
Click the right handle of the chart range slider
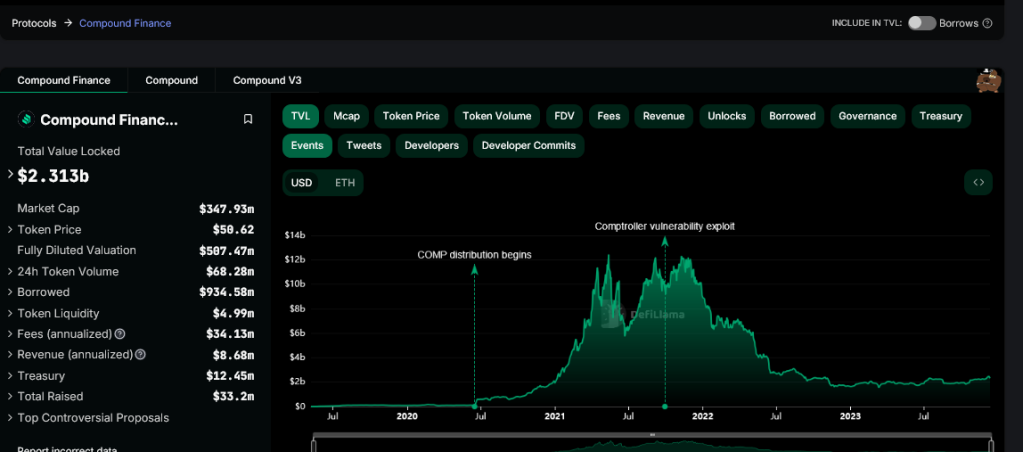coord(990,445)
